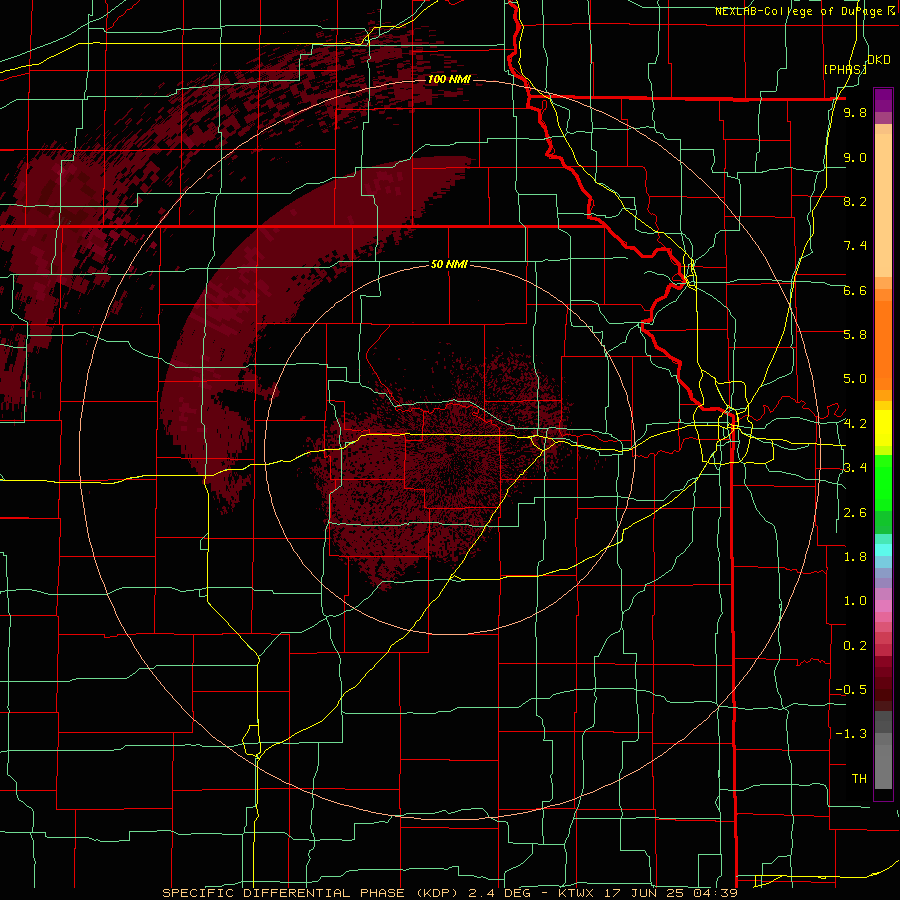Pick the pink swatch near 1.0 in the color bar
Viewport: 900px width, 900px height.
[x=883, y=606]
